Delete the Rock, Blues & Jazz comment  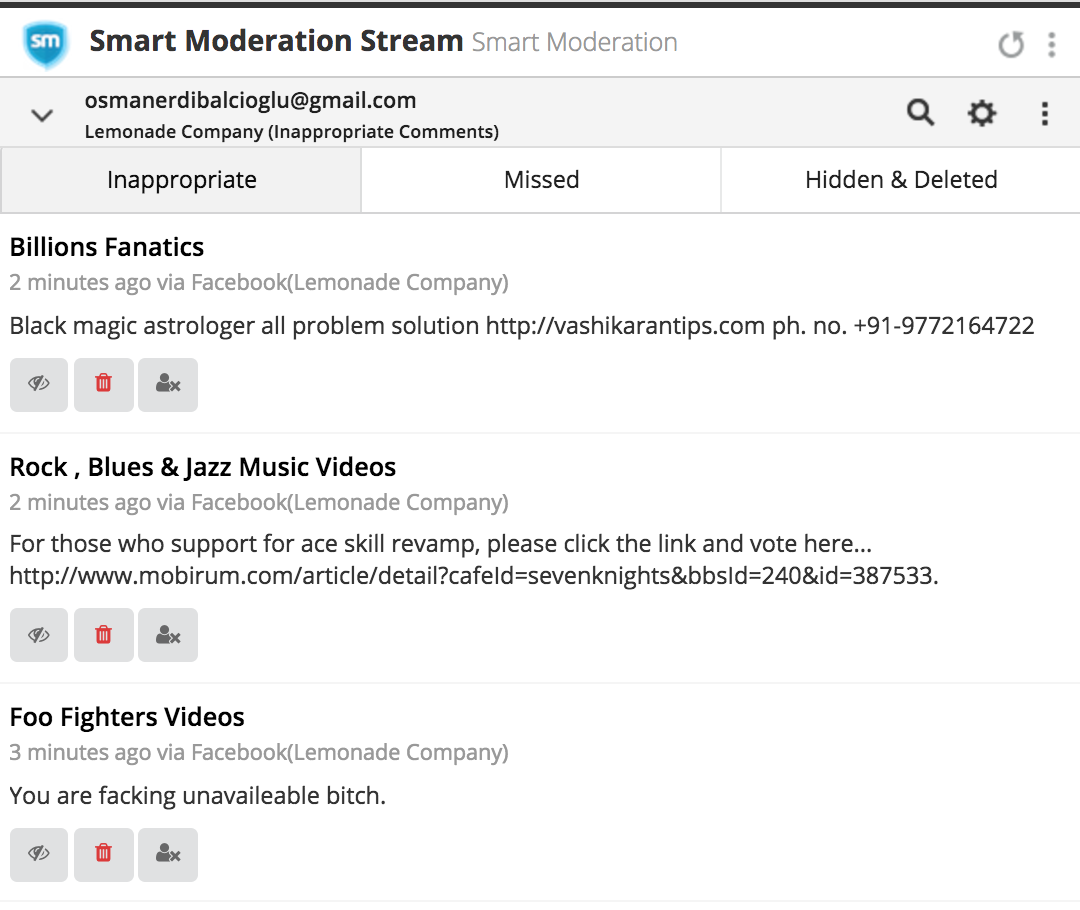tap(103, 635)
